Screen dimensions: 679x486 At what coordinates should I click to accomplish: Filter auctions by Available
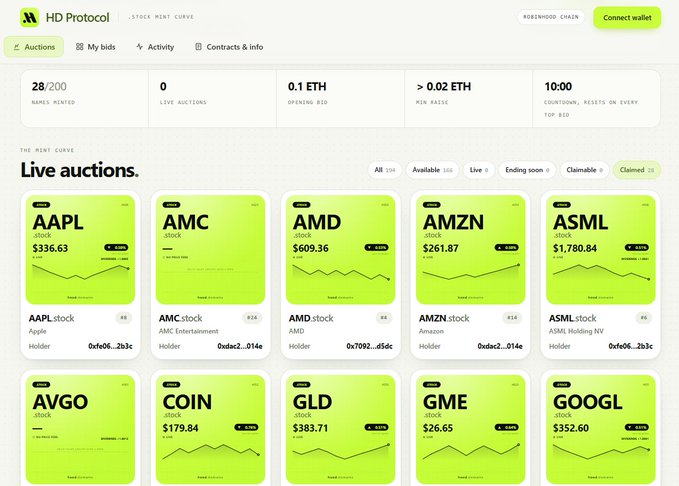point(432,170)
